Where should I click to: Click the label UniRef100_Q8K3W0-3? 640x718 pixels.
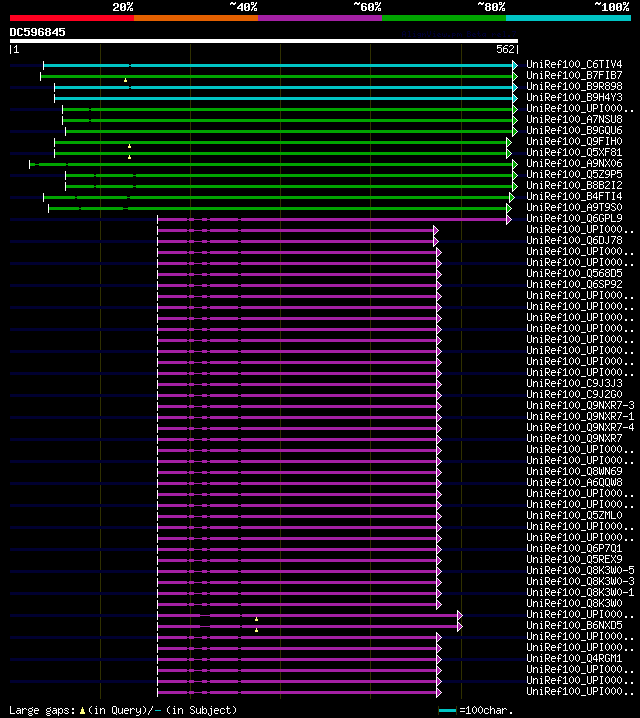(x=580, y=581)
